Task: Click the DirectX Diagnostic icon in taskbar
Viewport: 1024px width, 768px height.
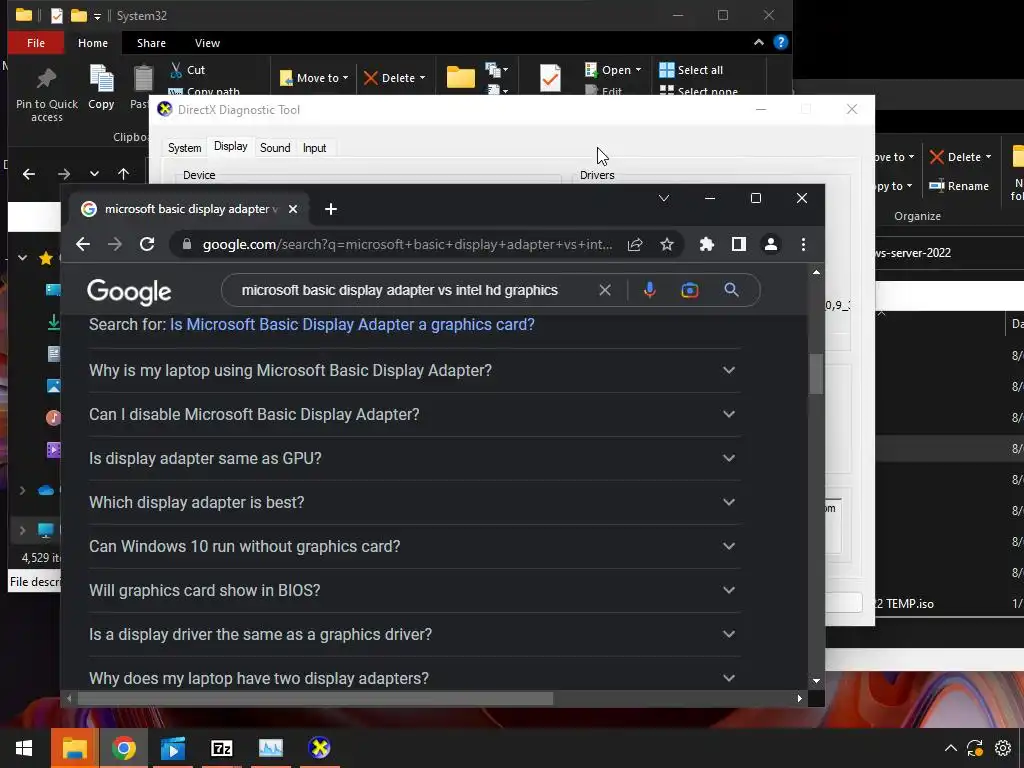Action: [319, 748]
